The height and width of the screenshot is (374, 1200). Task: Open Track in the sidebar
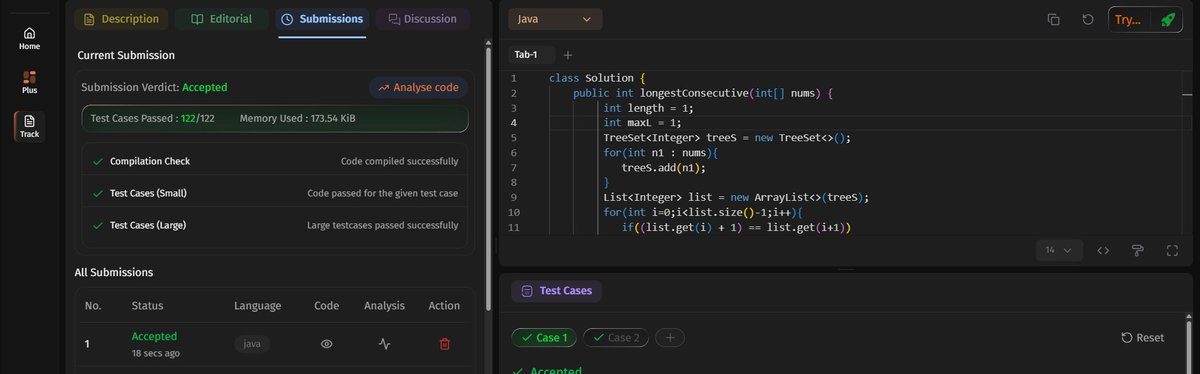(x=29, y=125)
